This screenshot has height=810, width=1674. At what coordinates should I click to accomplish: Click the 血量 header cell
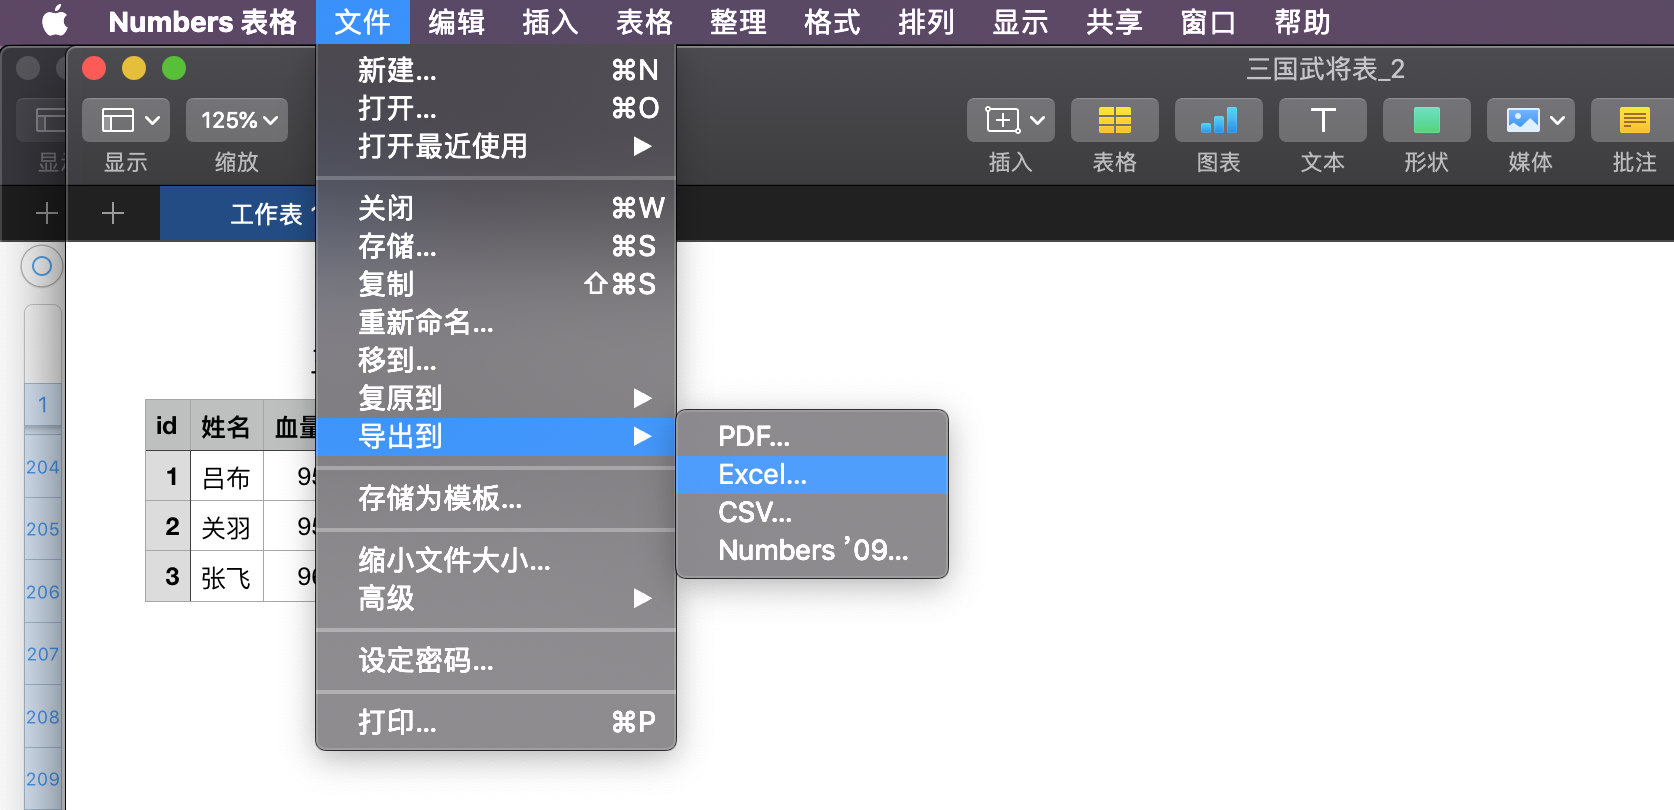point(290,426)
